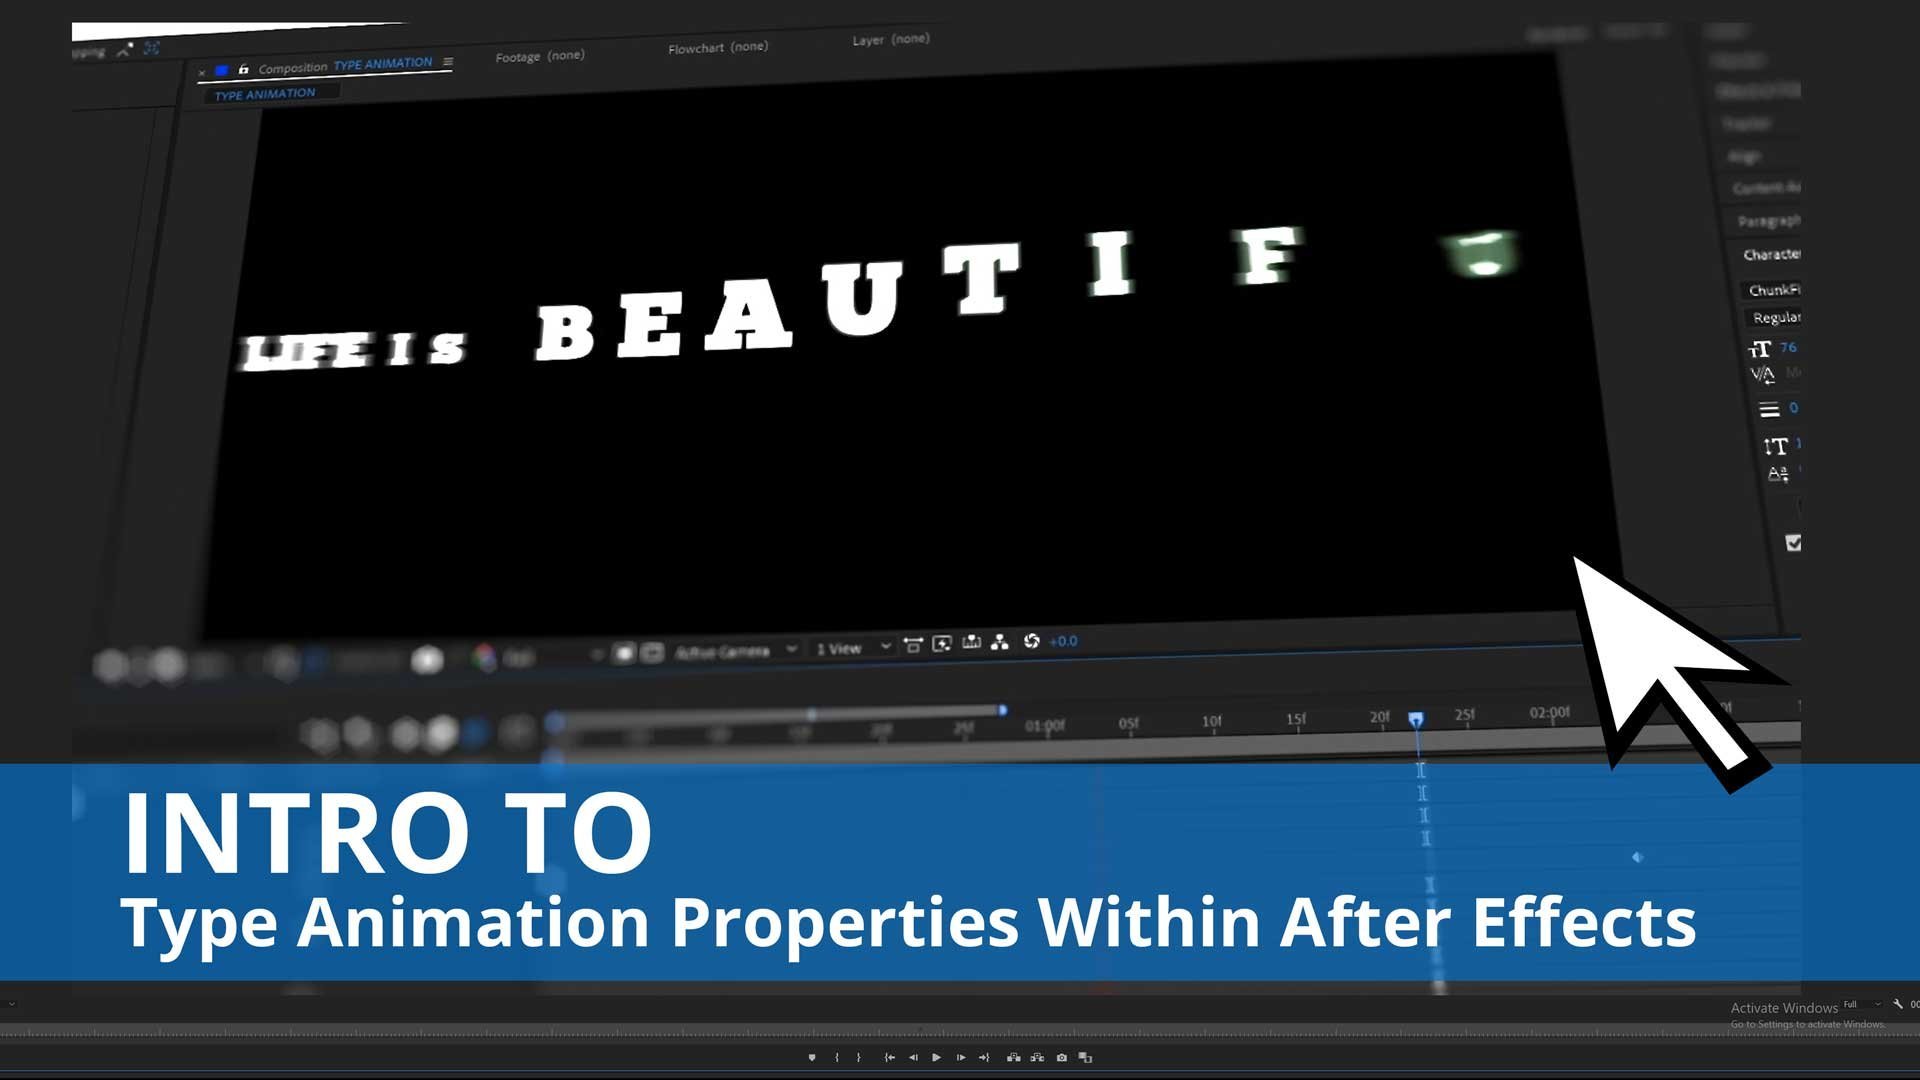Click the Comparison View icon
The height and width of the screenshot is (1080, 1920).
tap(1086, 1057)
